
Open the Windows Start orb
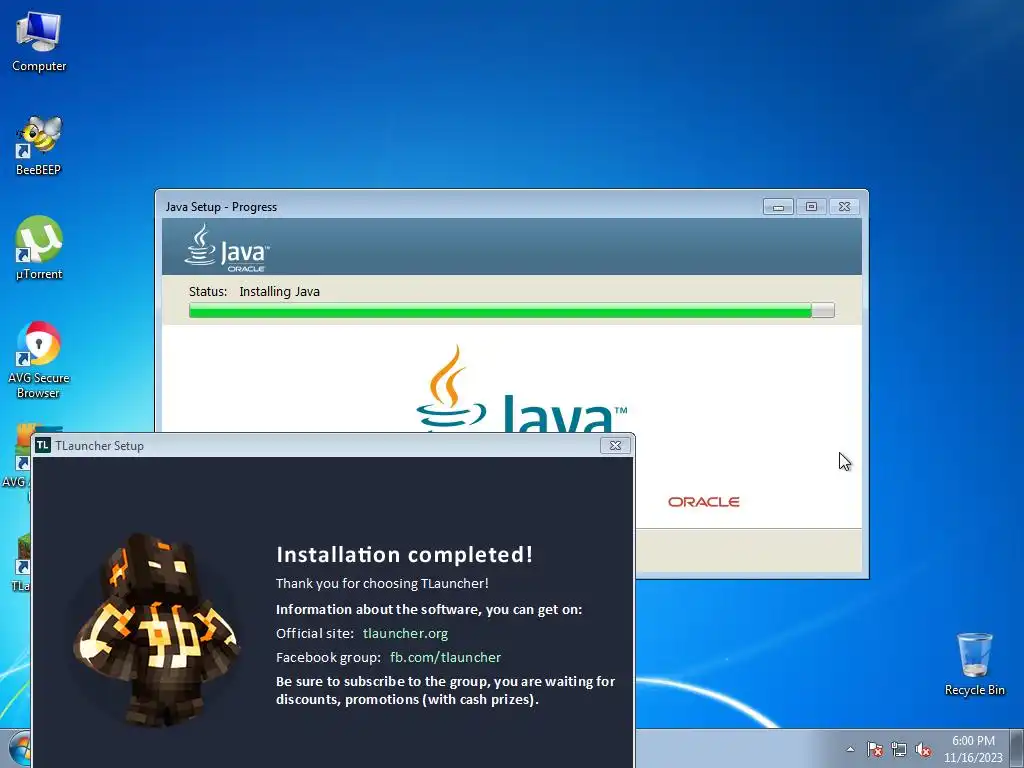pos(20,748)
